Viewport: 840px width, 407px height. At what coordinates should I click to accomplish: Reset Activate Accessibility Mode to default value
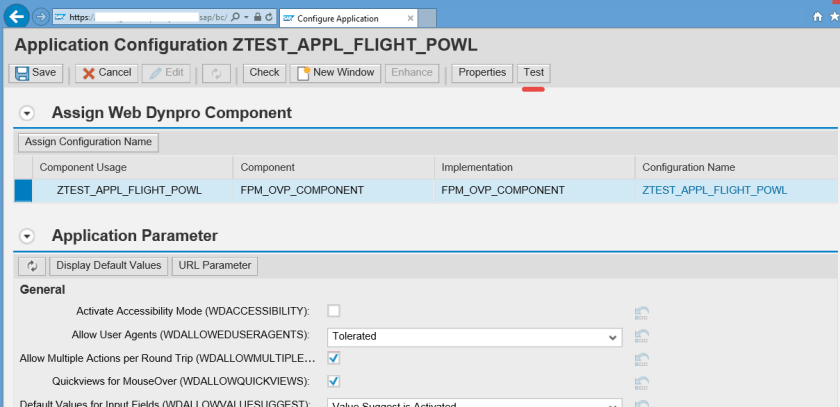tap(642, 313)
